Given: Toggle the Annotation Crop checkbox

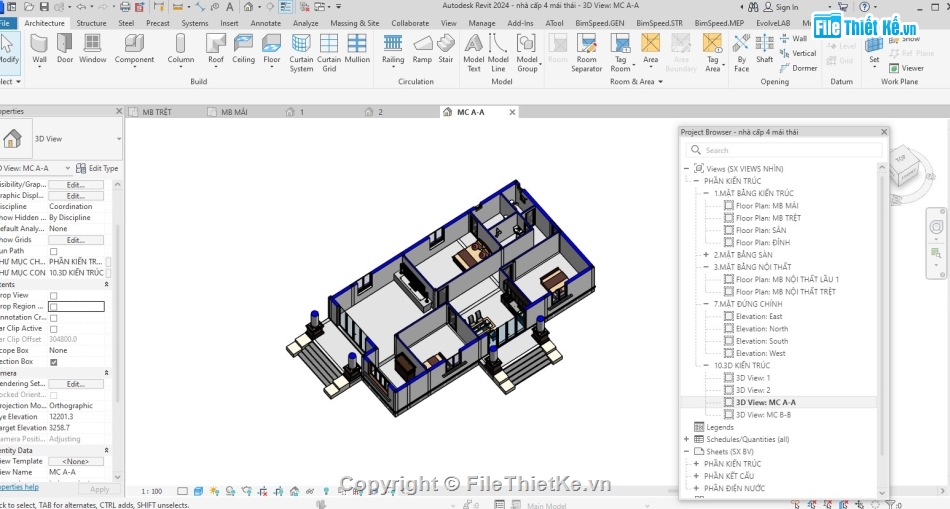Looking at the screenshot, I should 53,318.
